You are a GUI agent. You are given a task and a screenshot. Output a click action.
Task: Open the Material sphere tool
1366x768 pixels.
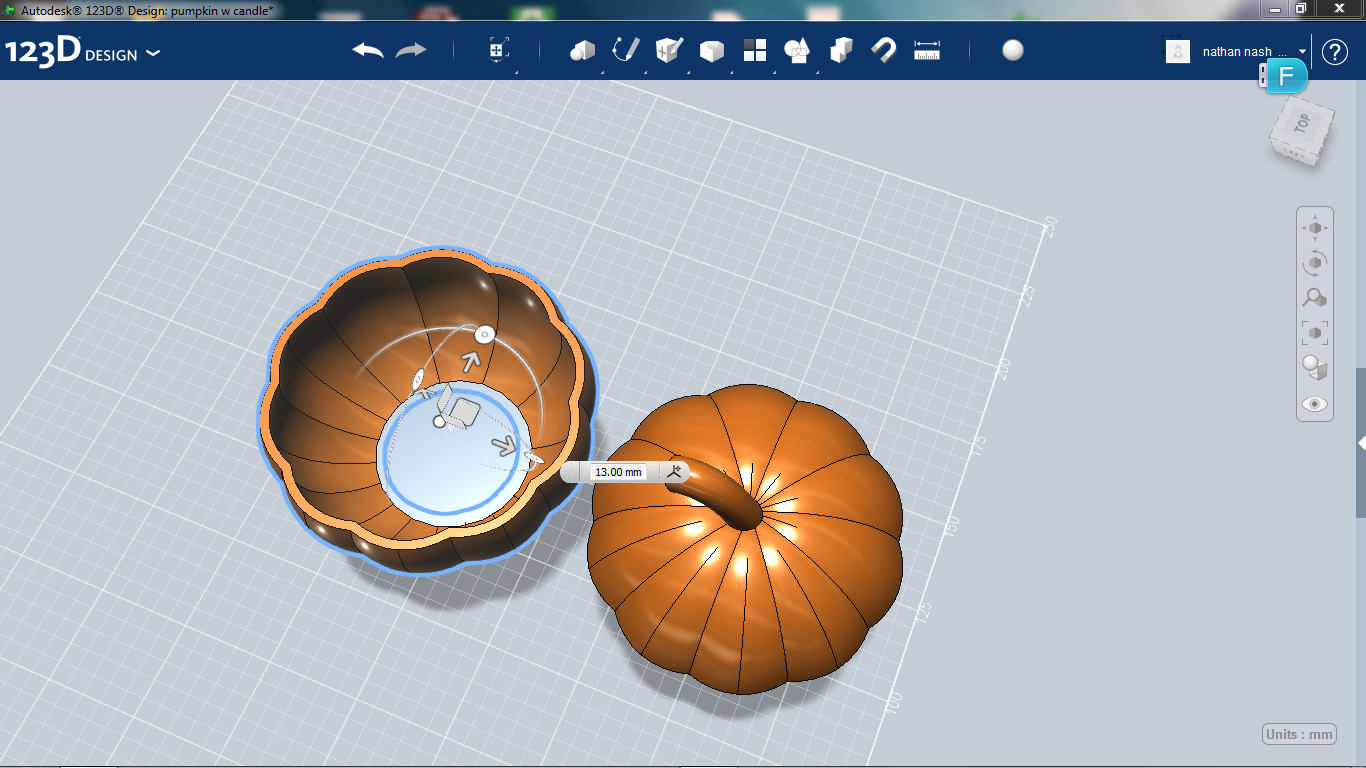click(x=1013, y=50)
